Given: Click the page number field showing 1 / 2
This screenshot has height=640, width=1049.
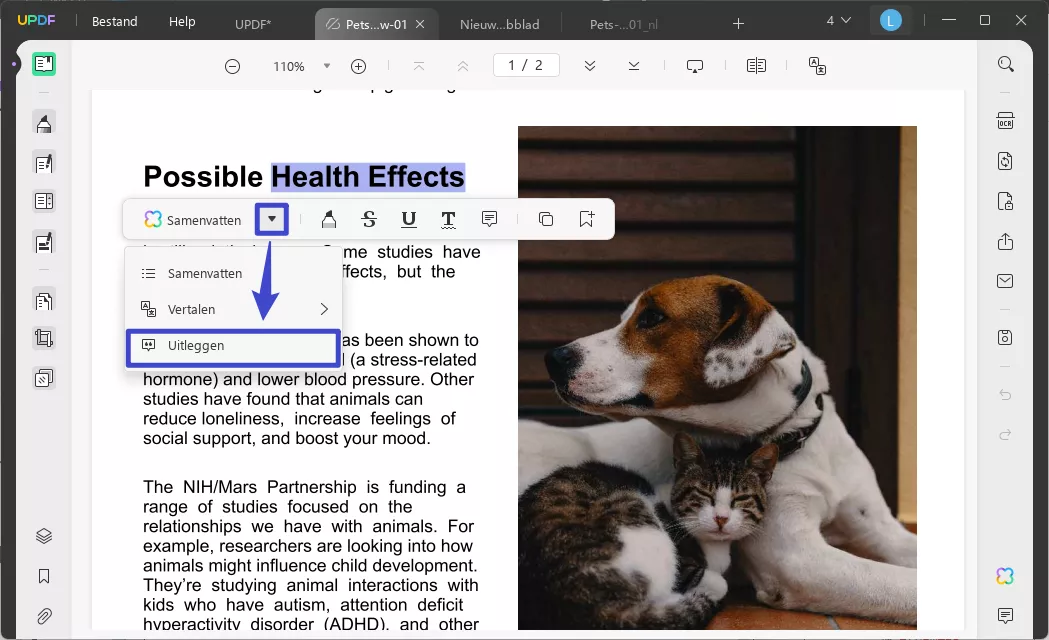Looking at the screenshot, I should pyautogui.click(x=526, y=66).
